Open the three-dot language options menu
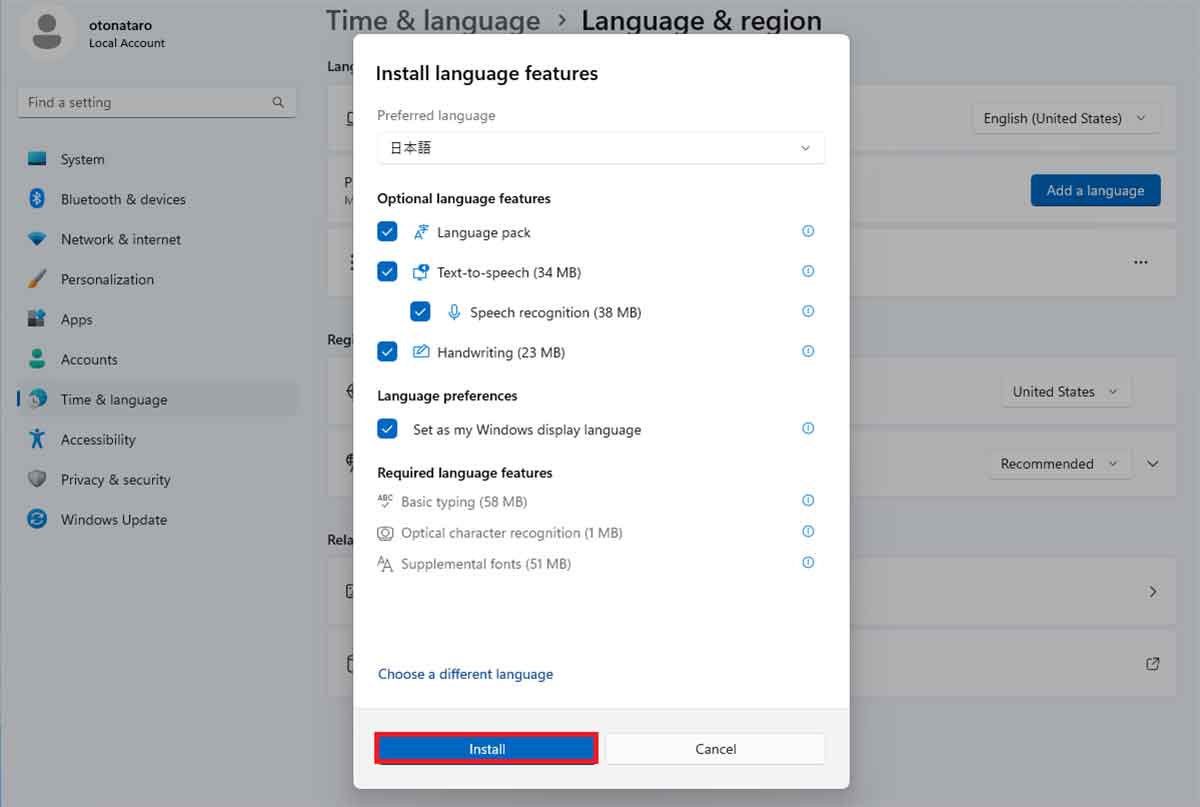 coord(1141,262)
